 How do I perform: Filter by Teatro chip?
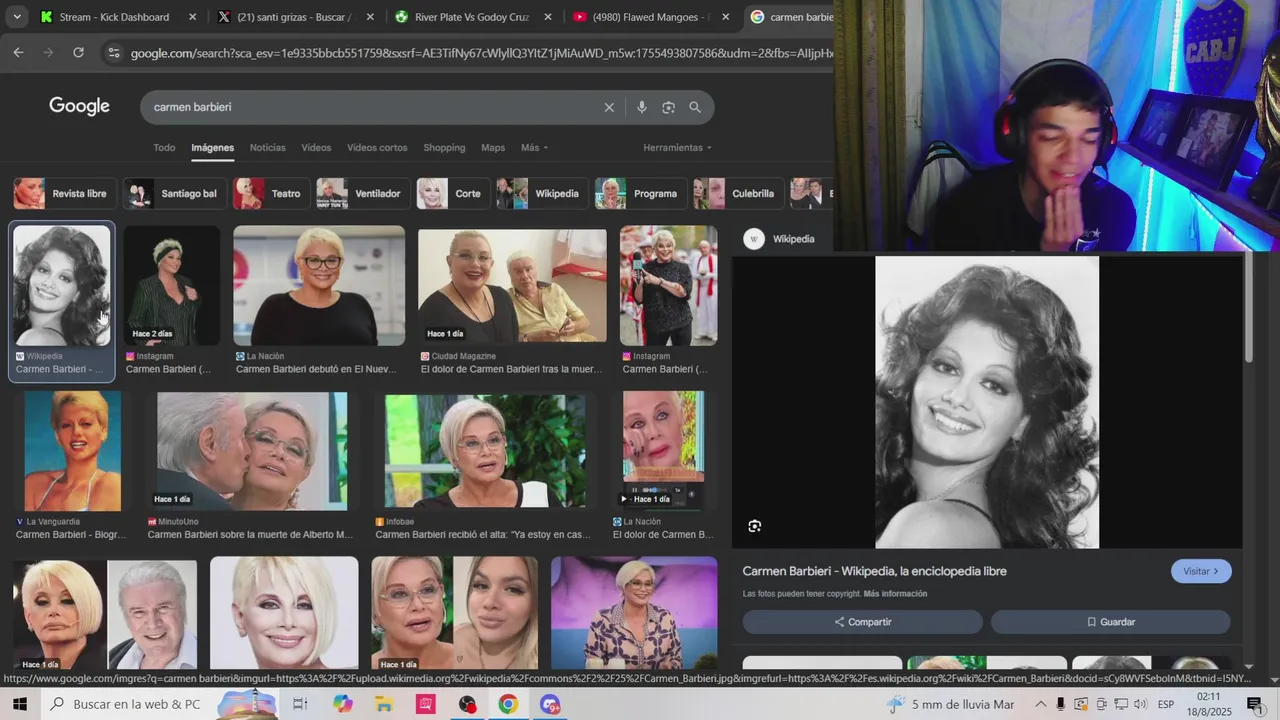[x=271, y=194]
